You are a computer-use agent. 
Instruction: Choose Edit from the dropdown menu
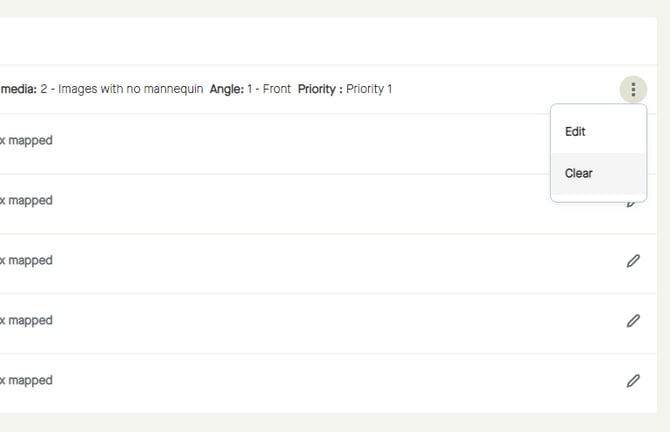tap(575, 132)
